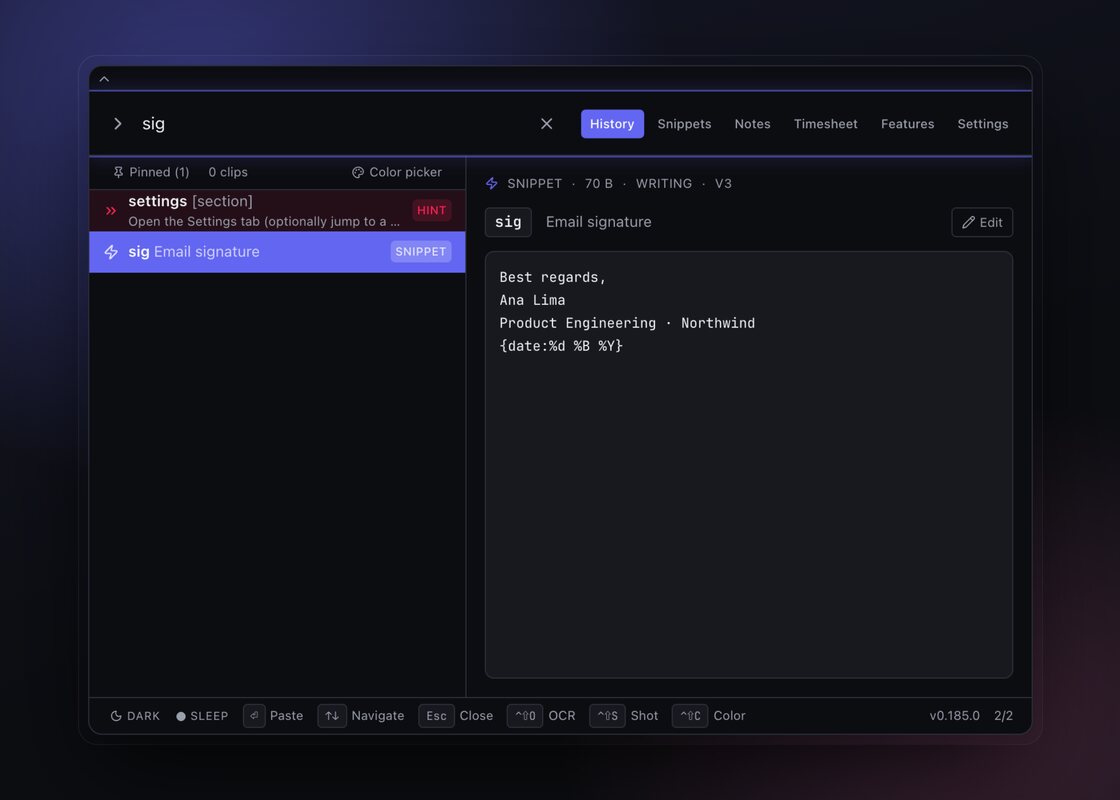Select the "settings [section]" hint result
Viewport: 1120px width, 800px height.
(277, 211)
